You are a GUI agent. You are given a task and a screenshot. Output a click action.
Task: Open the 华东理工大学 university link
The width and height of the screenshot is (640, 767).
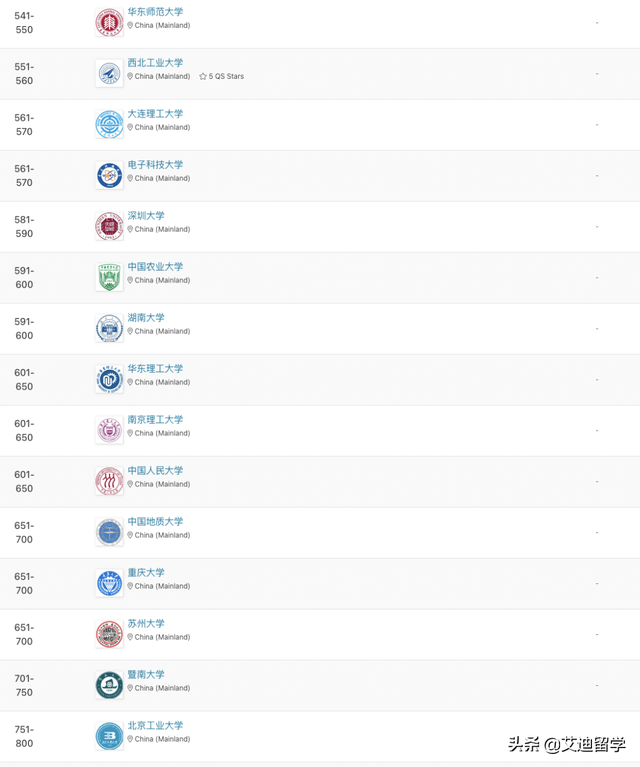[x=155, y=369]
